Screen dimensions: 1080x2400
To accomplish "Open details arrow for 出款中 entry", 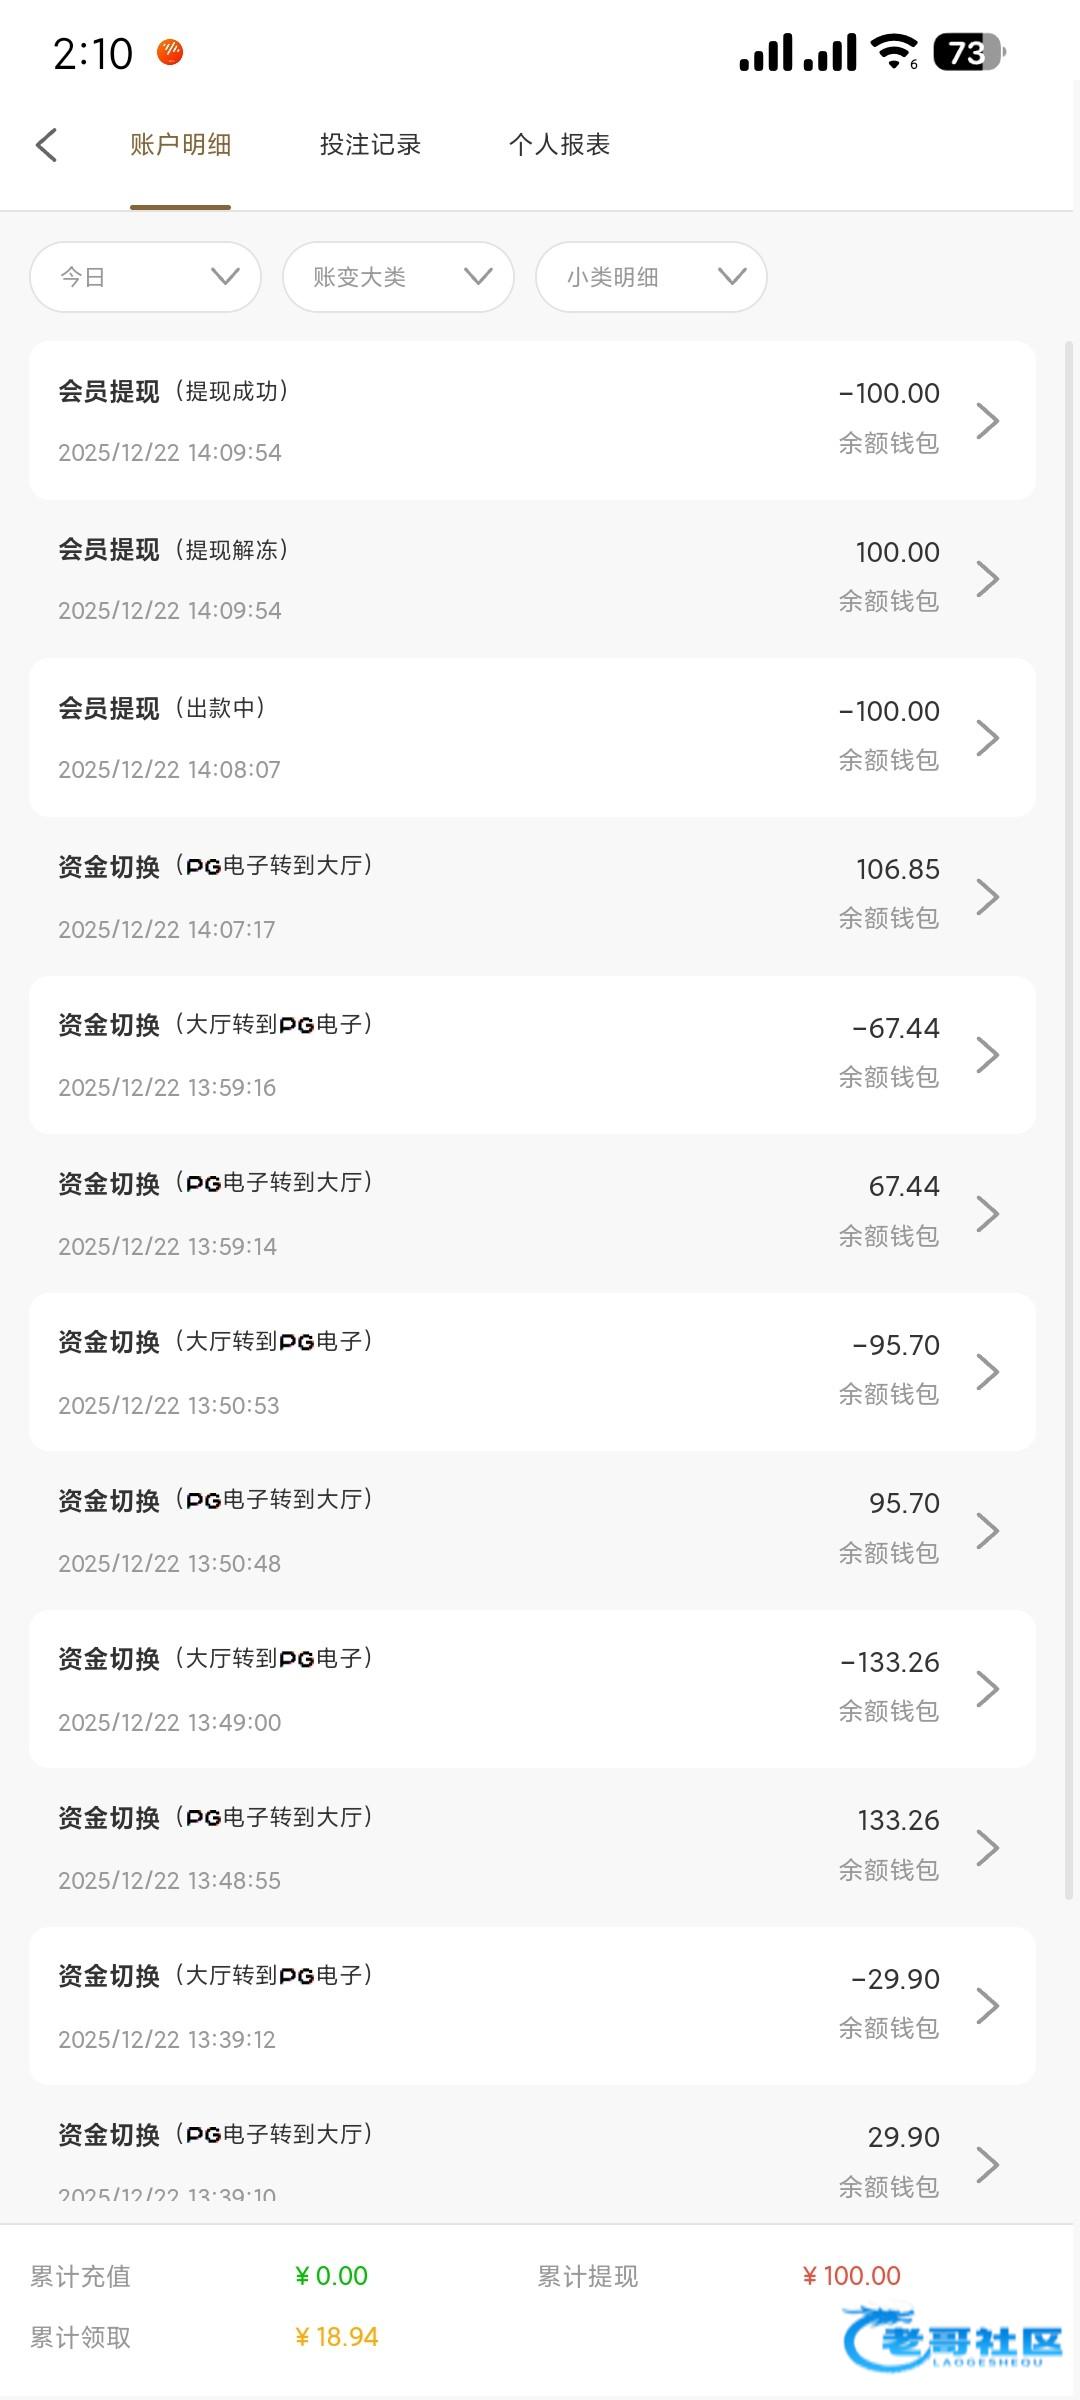I will tap(987, 738).
